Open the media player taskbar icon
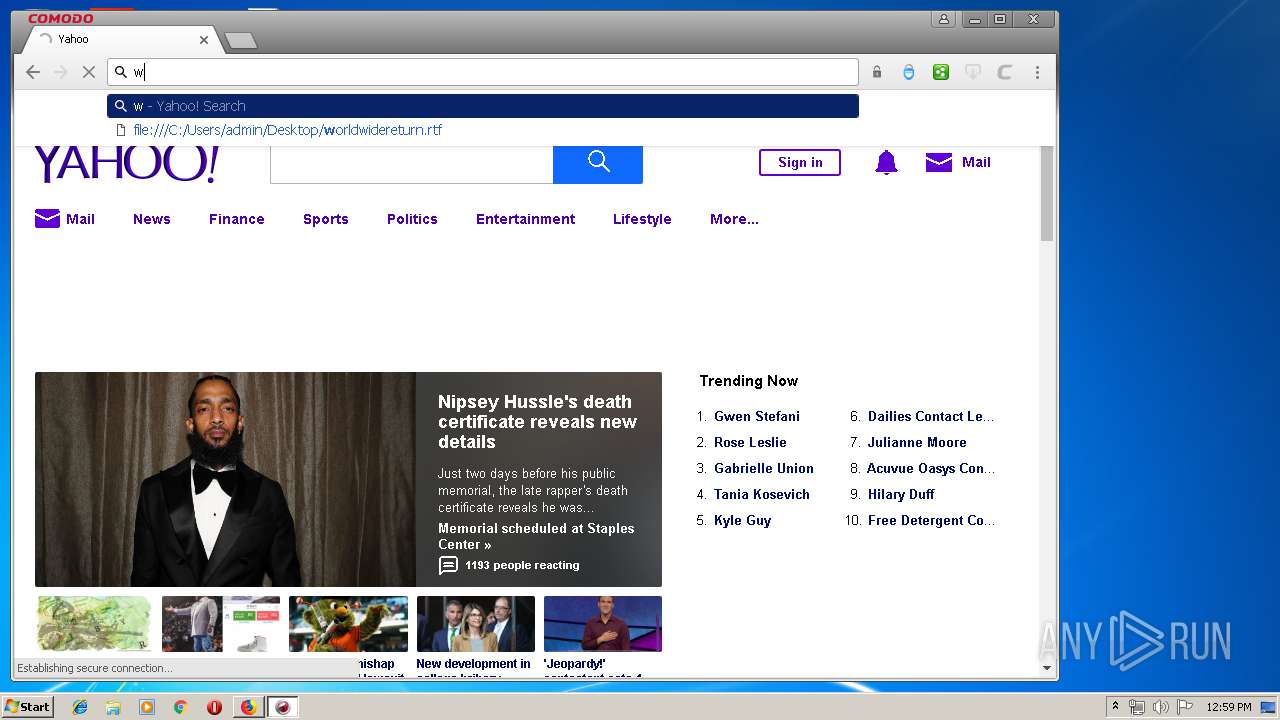Viewport: 1280px width, 720px height. [x=147, y=707]
